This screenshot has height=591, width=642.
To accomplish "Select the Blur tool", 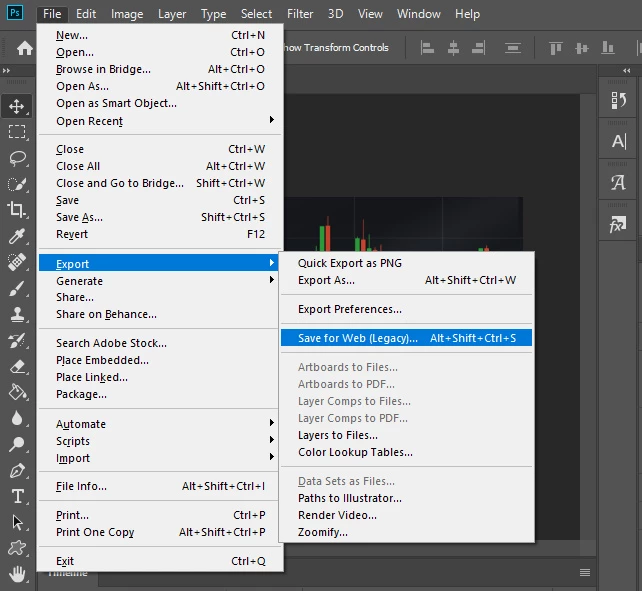I will (16, 419).
